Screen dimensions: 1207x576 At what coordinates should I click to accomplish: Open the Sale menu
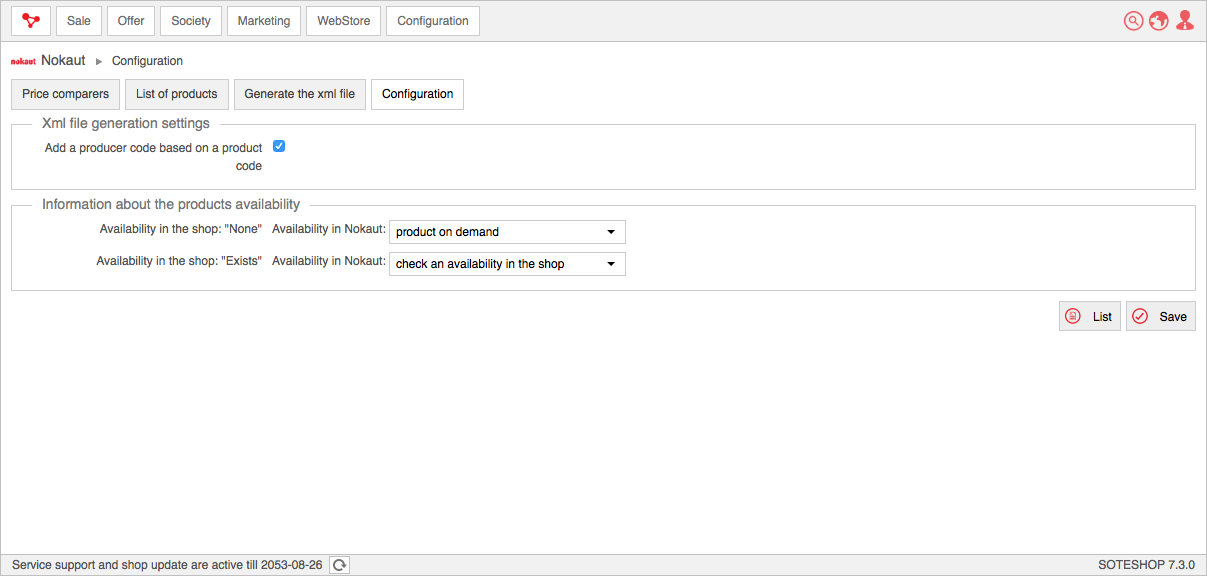tap(79, 21)
